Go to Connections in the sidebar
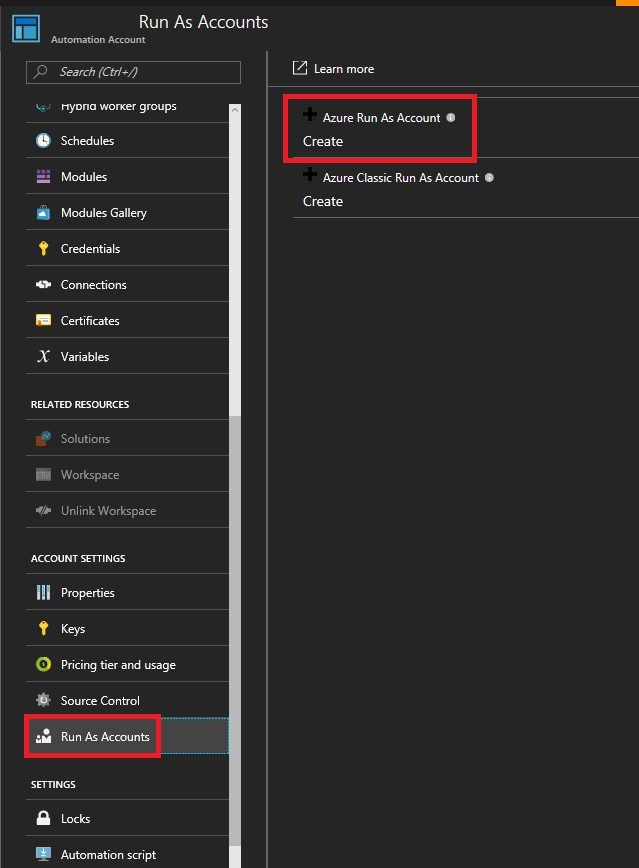This screenshot has width=639, height=868. [x=127, y=285]
